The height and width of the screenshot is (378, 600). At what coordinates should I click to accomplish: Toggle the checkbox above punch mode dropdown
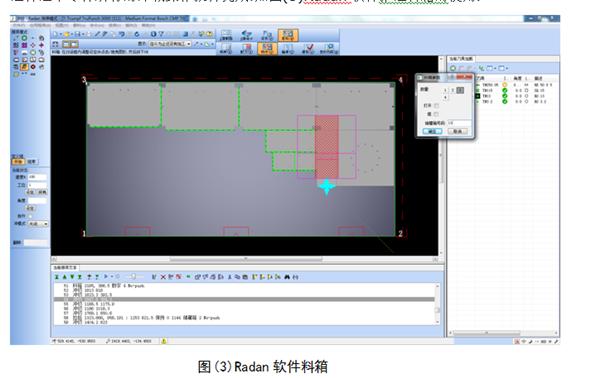click(31, 216)
